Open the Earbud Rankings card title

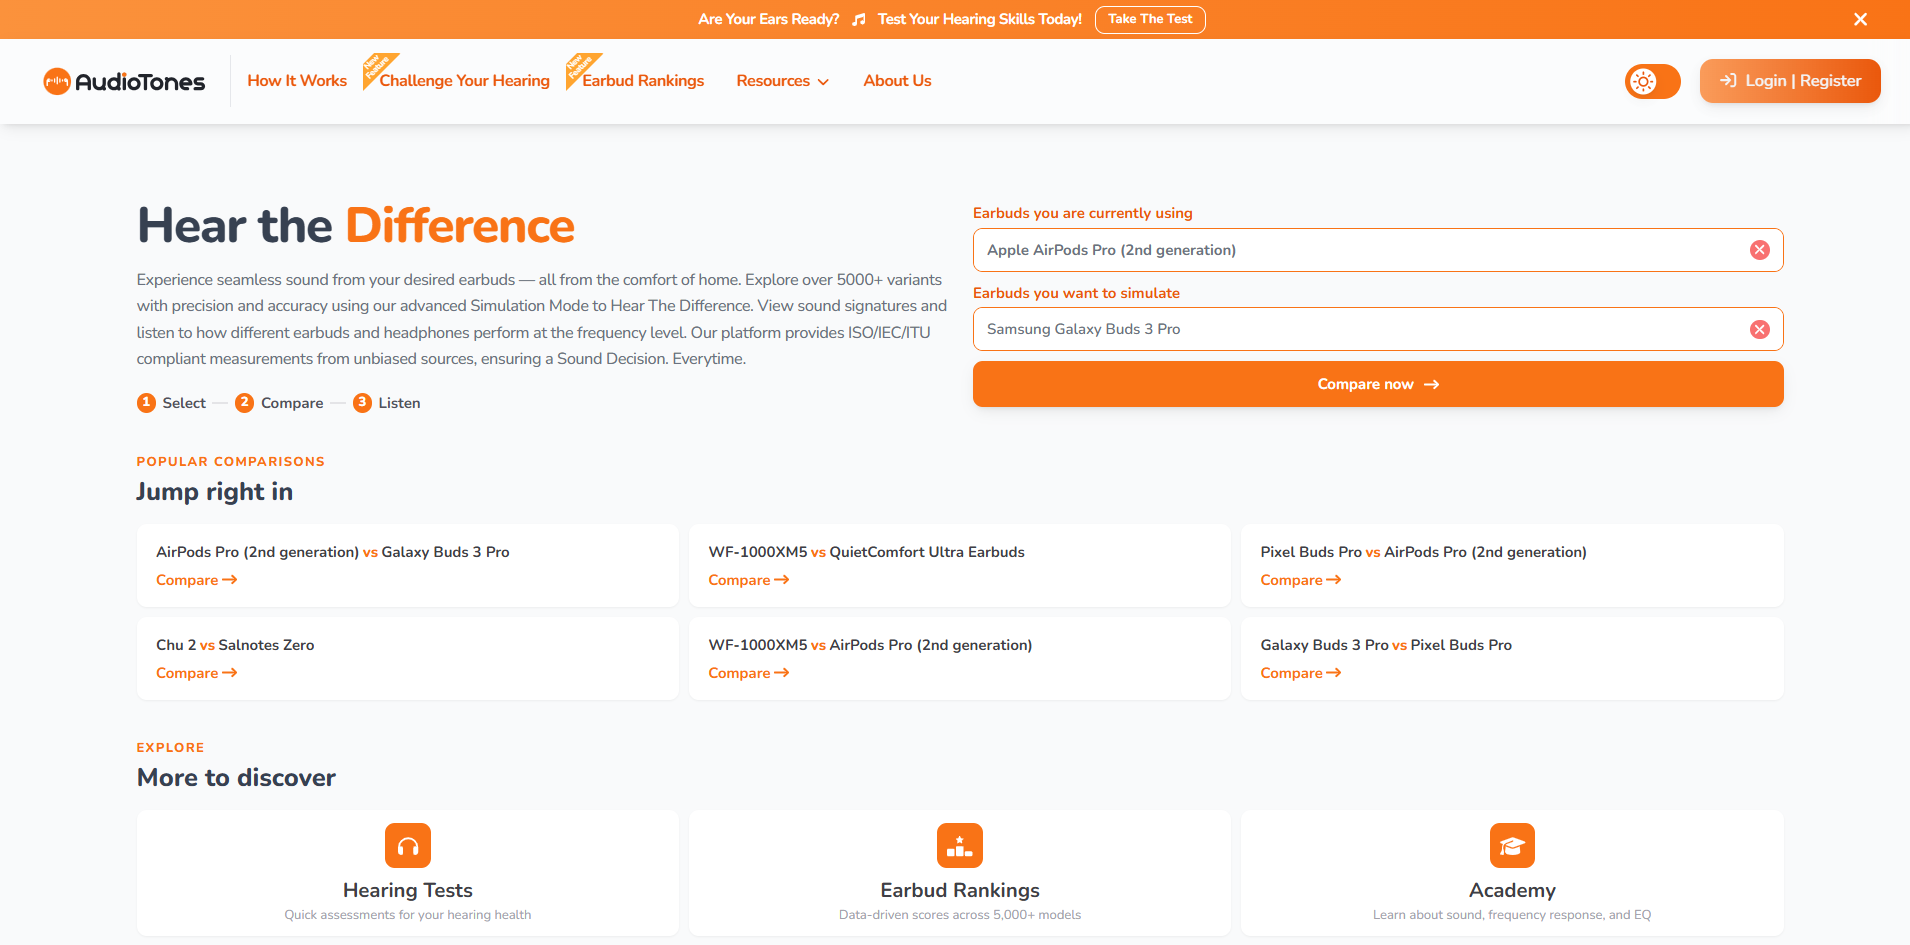pos(960,890)
